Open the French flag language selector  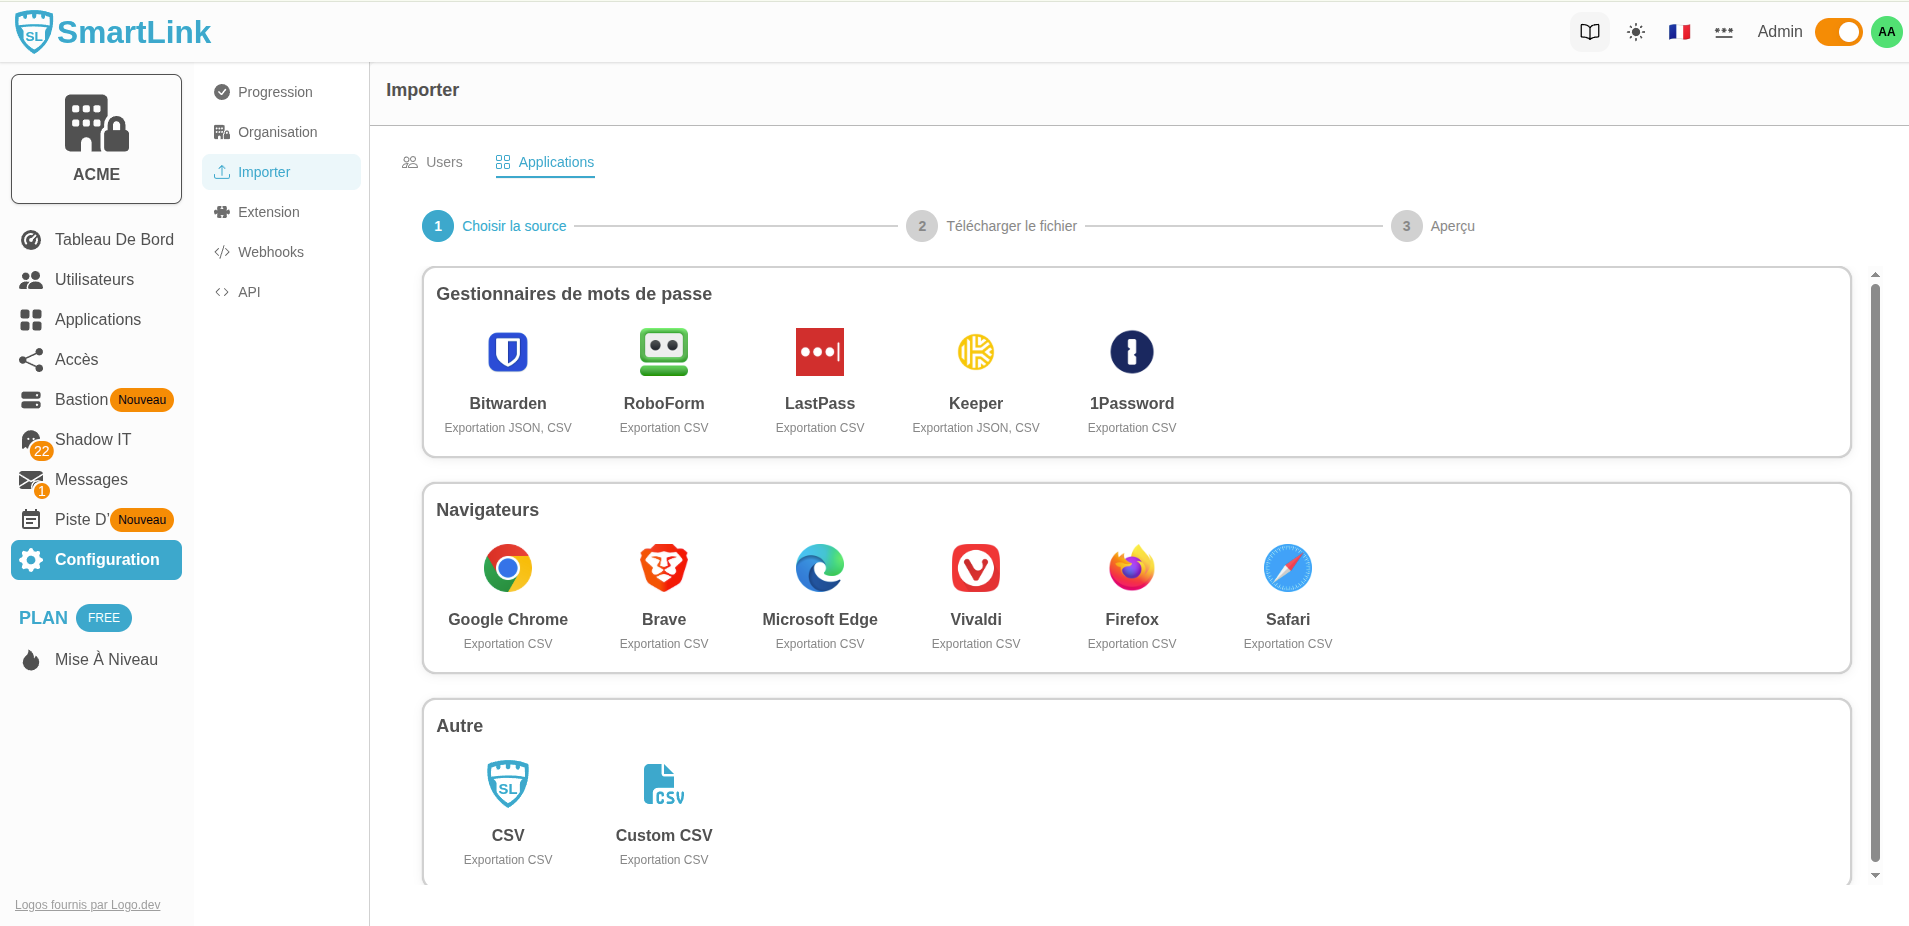[x=1679, y=32]
